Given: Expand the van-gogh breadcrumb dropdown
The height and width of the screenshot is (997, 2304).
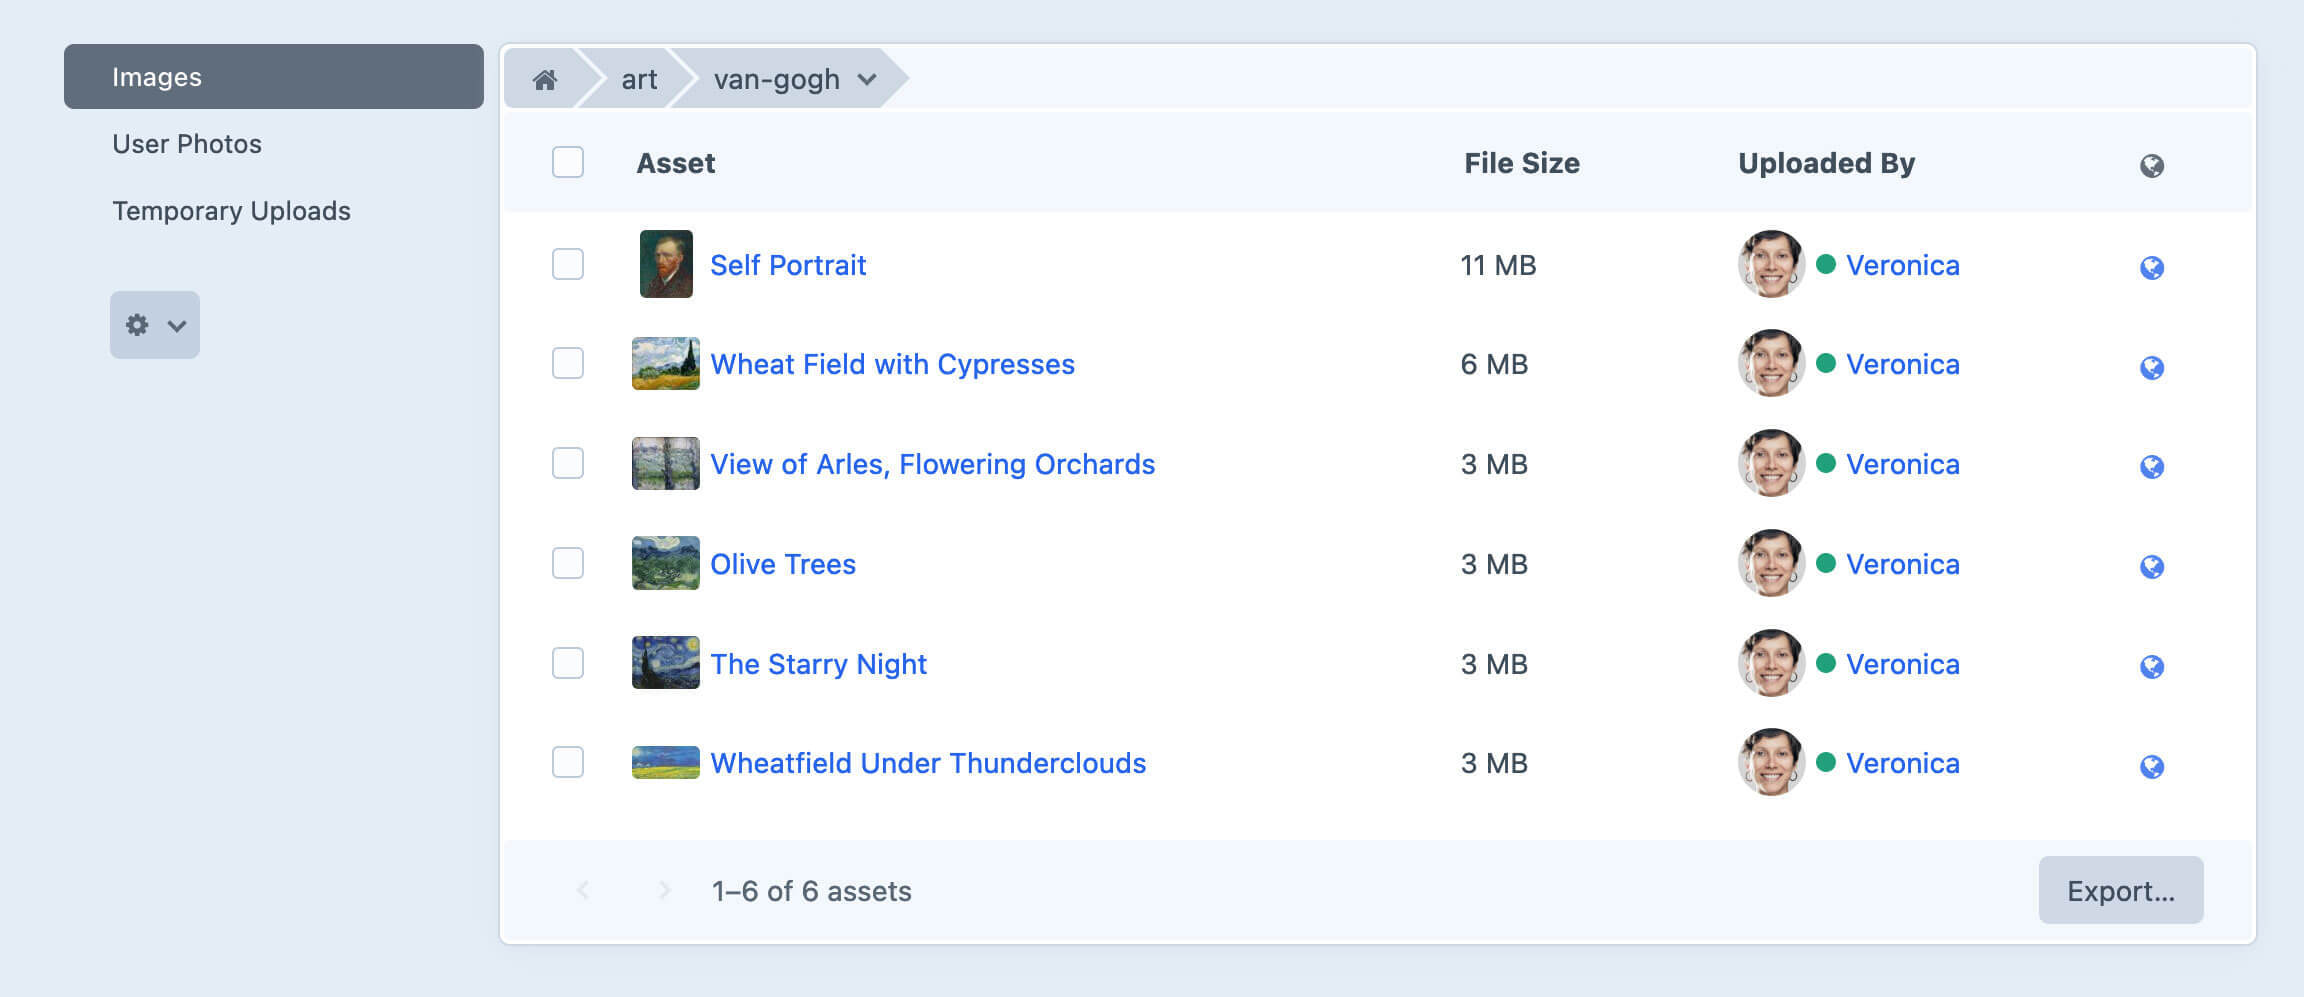Looking at the screenshot, I should click(867, 79).
